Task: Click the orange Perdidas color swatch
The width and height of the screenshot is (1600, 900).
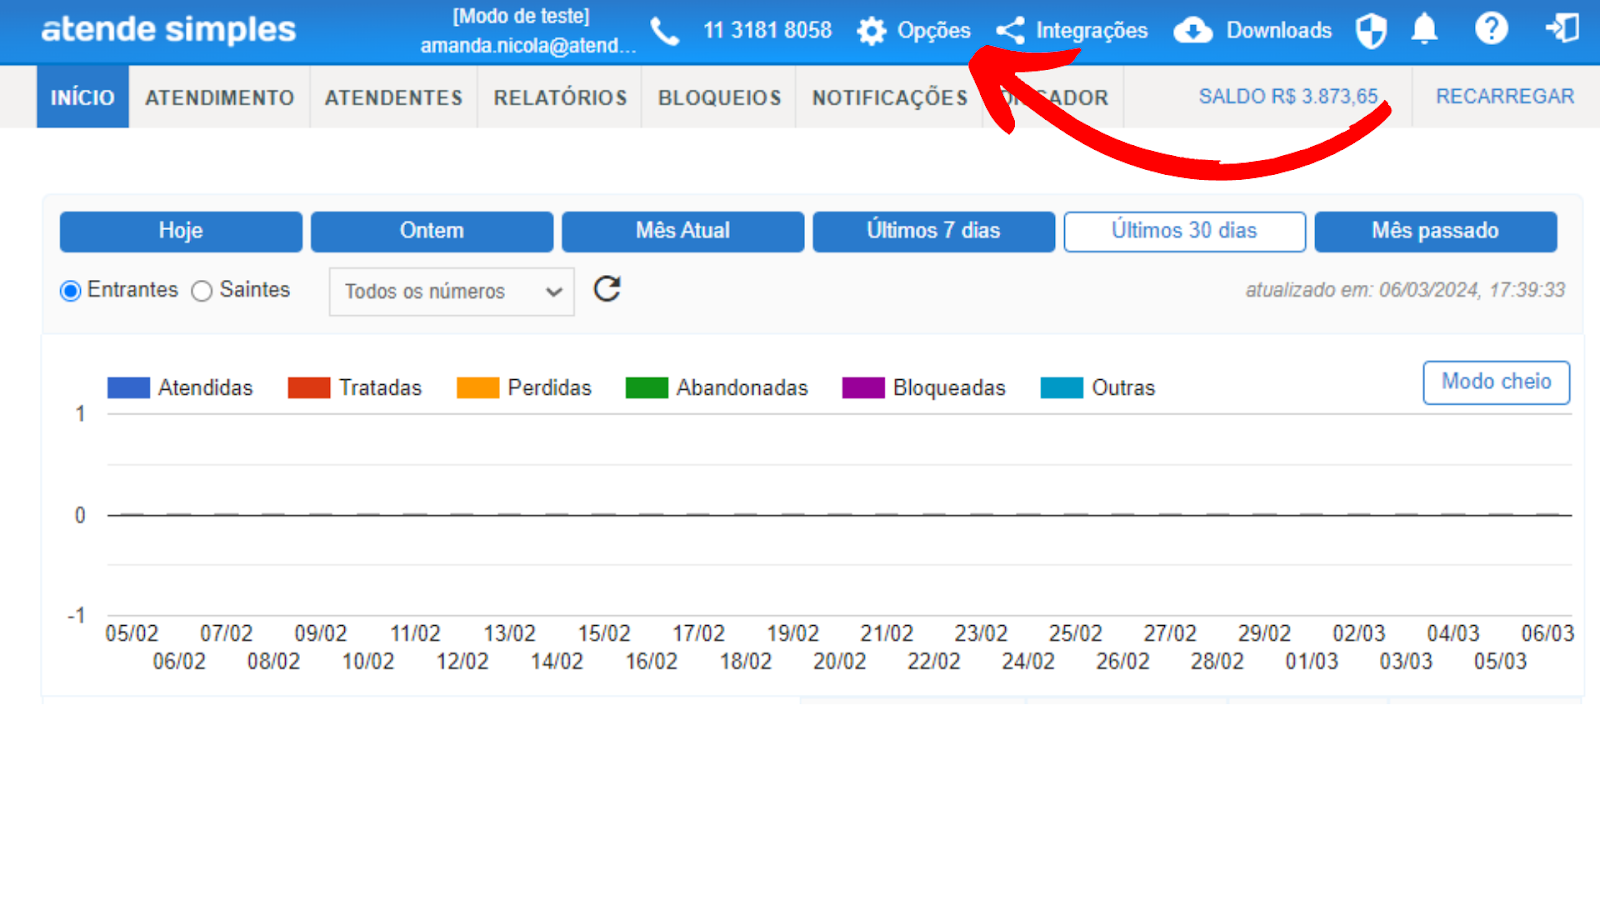Action: [478, 388]
